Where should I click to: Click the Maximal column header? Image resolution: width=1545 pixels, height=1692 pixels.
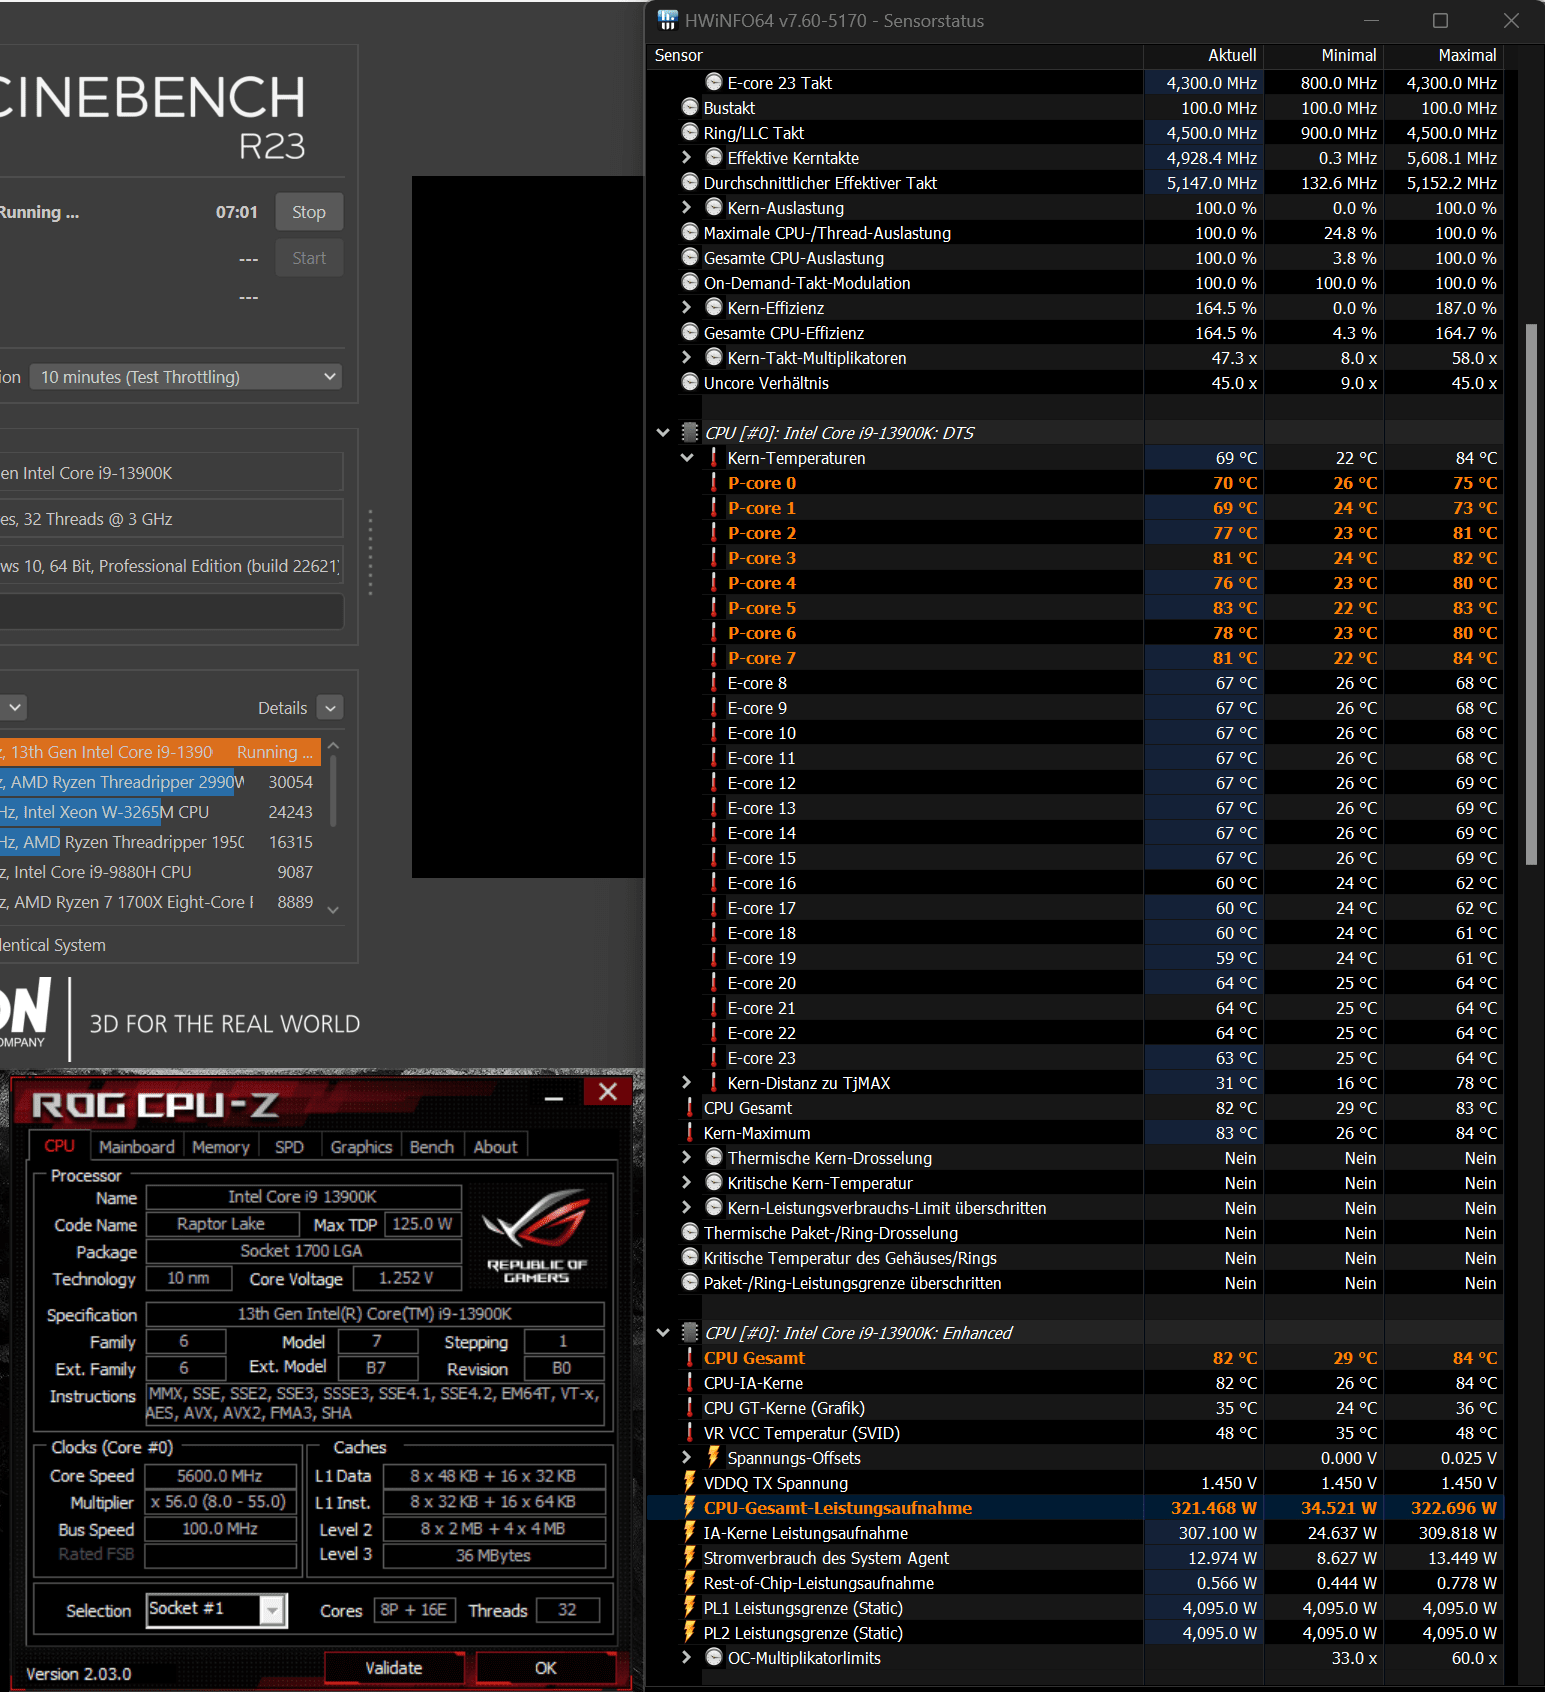pyautogui.click(x=1443, y=56)
